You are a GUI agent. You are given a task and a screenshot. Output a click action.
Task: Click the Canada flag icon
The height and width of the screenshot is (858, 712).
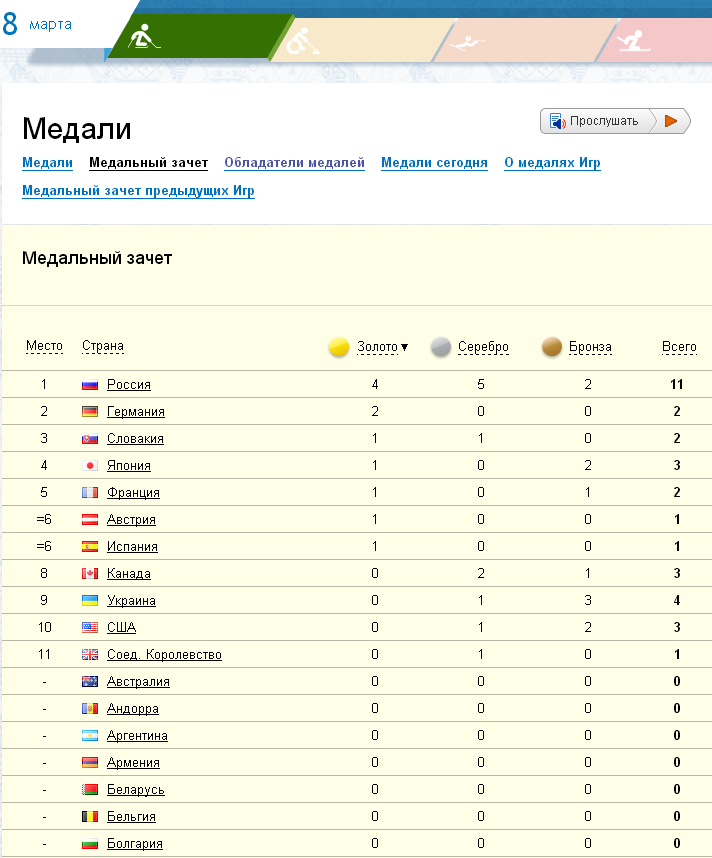pos(90,574)
